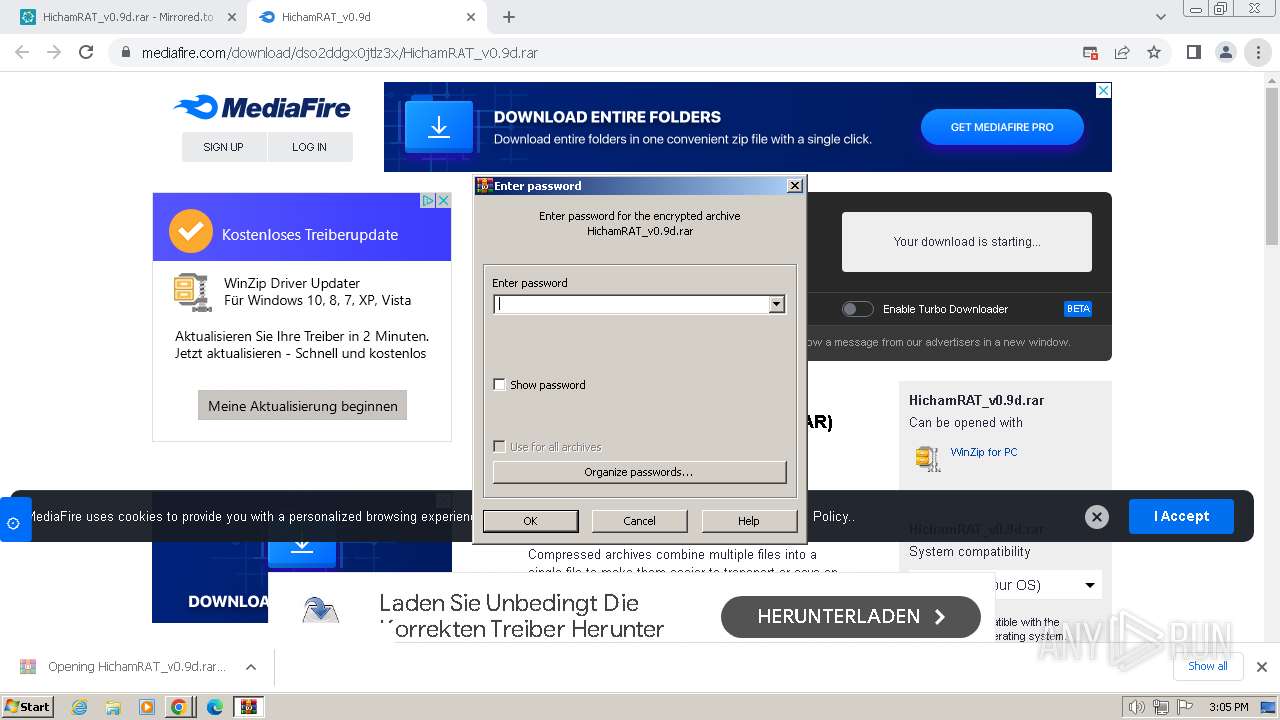Click the download folders banner icon

438,127
